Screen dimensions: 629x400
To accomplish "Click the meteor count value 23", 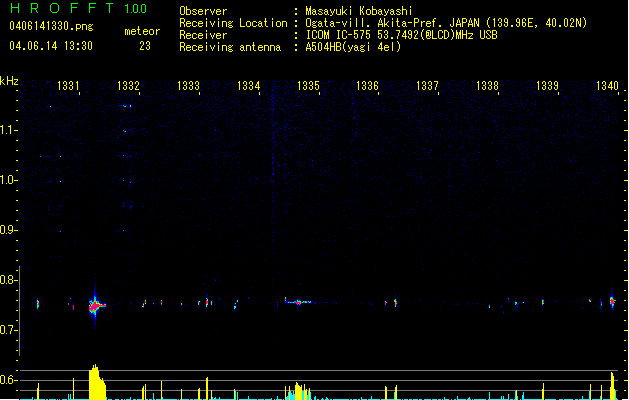I will pos(145,46).
